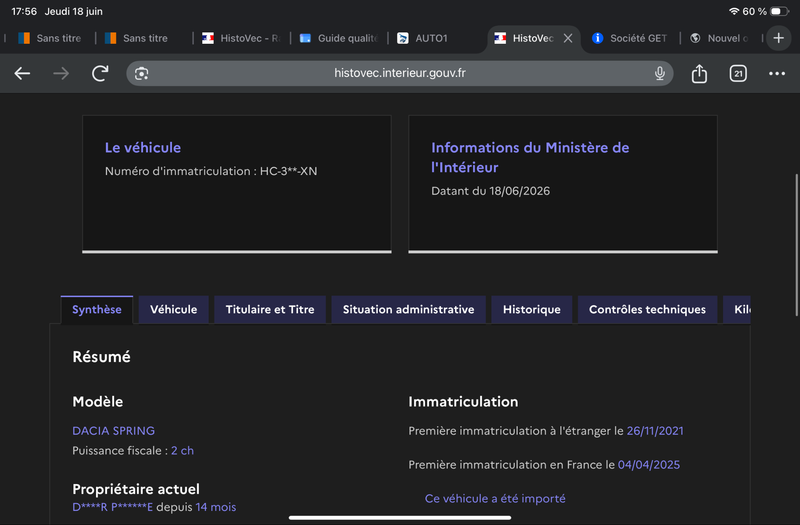
Task: Open the three-dot browser menu
Action: [777, 73]
